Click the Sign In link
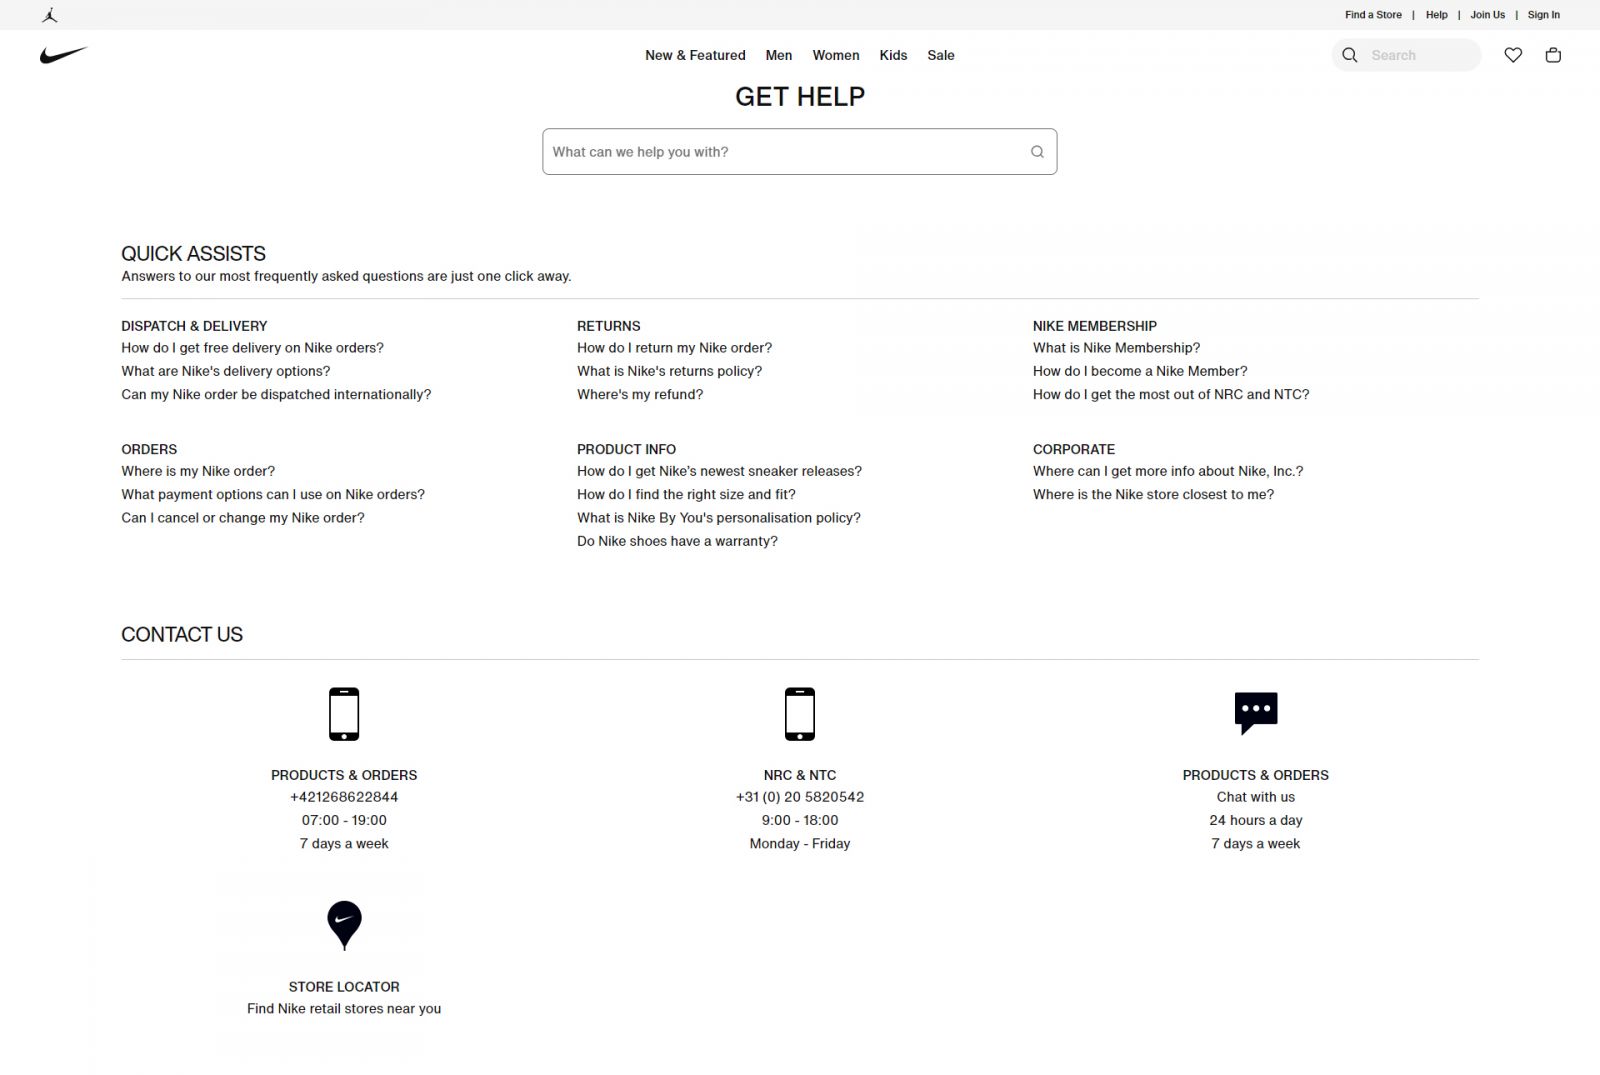Image resolution: width=1600 pixels, height=1075 pixels. (1543, 15)
